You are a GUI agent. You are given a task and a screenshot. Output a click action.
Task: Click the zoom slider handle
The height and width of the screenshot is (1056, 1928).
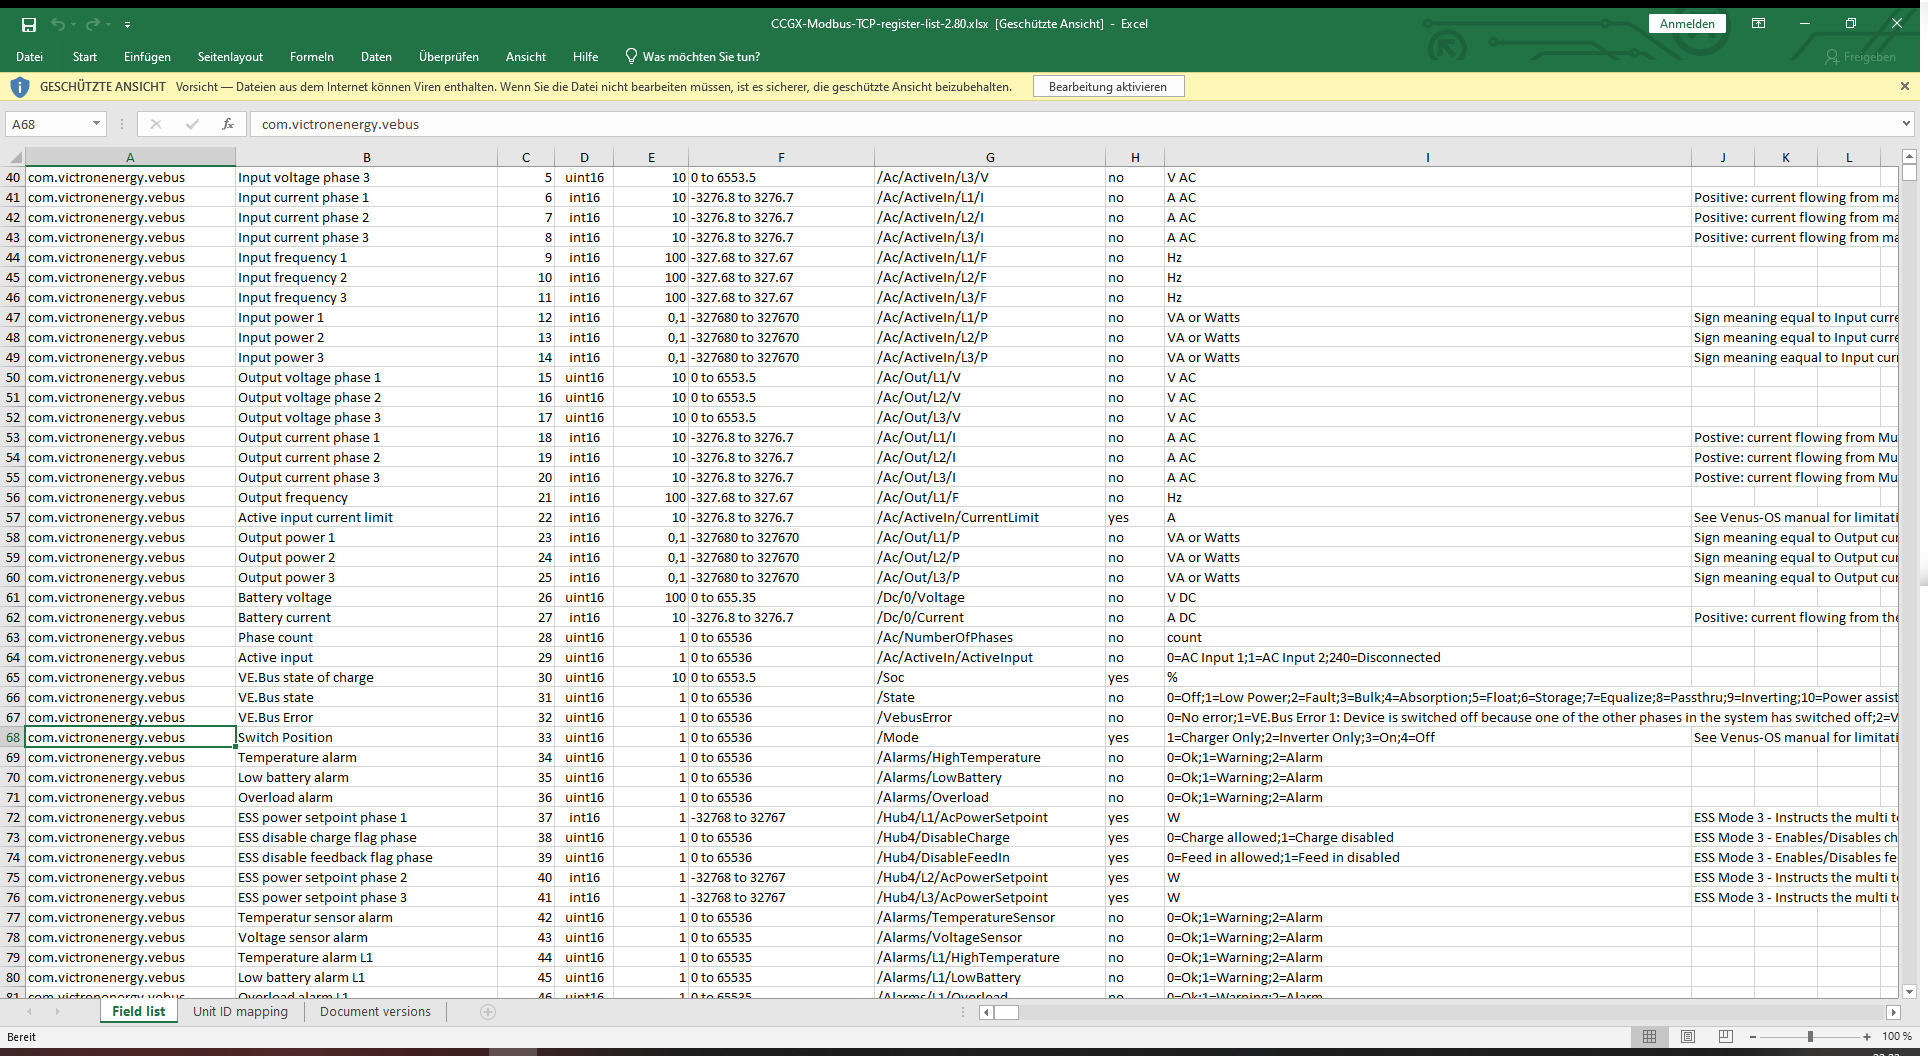click(1810, 1036)
